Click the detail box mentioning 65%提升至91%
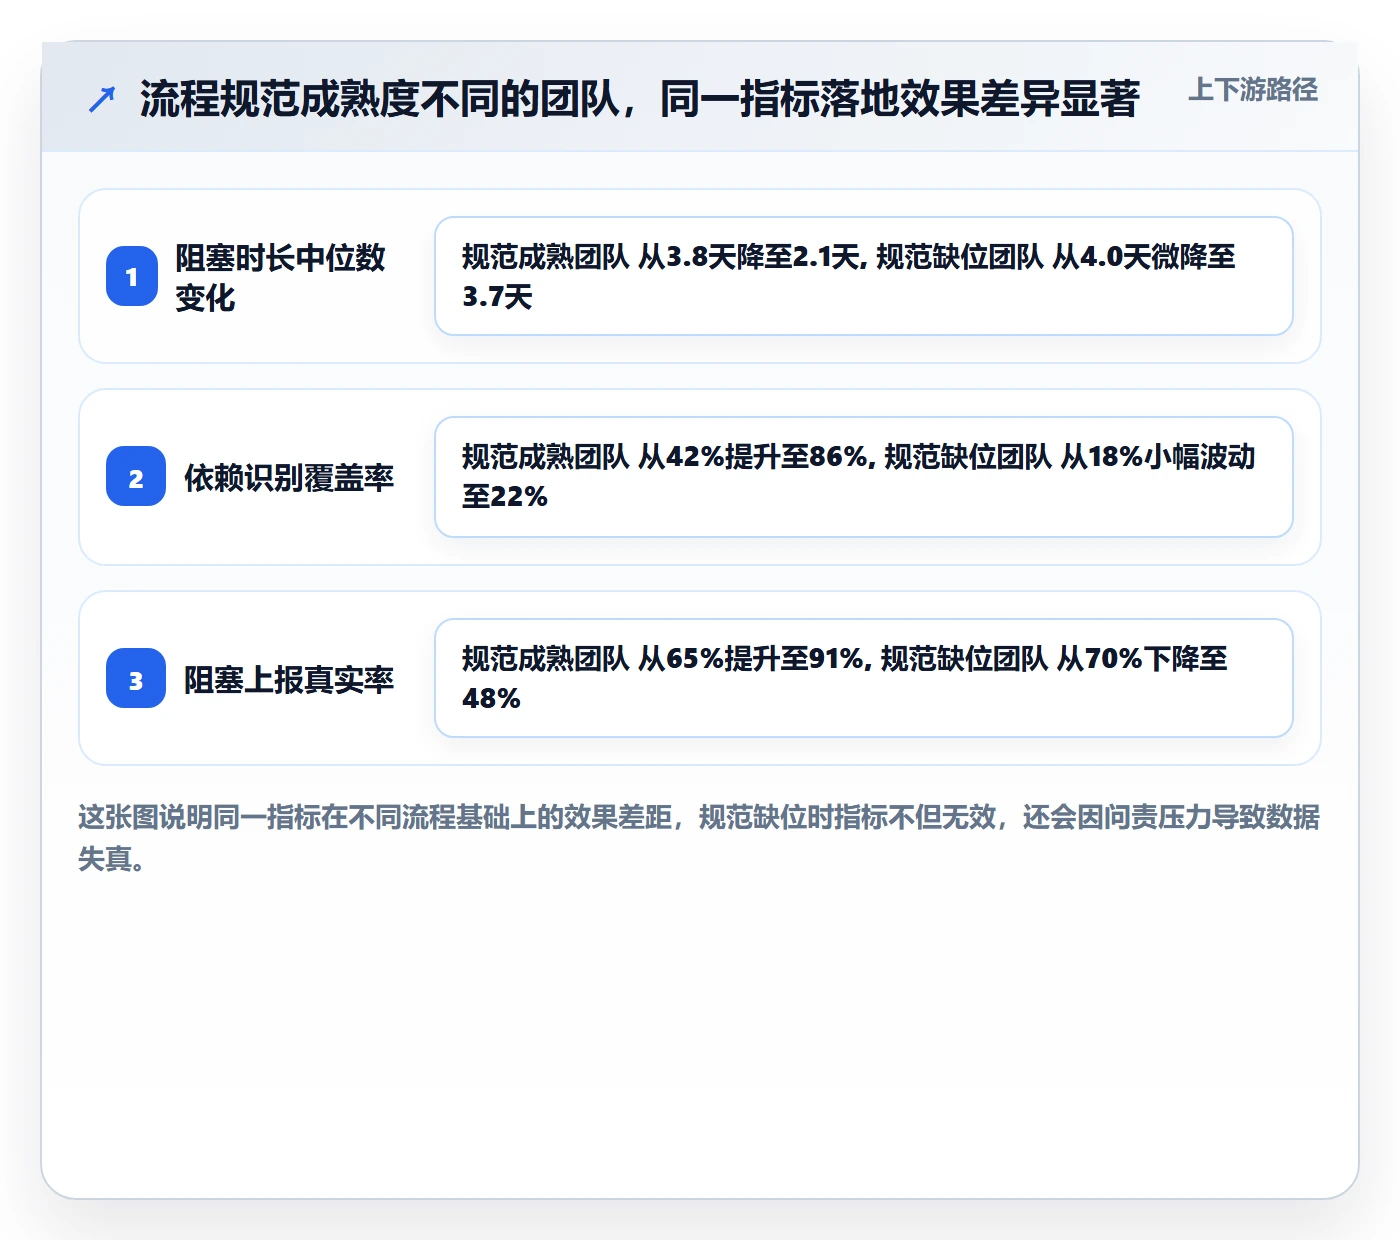The height and width of the screenshot is (1240, 1400). click(864, 678)
